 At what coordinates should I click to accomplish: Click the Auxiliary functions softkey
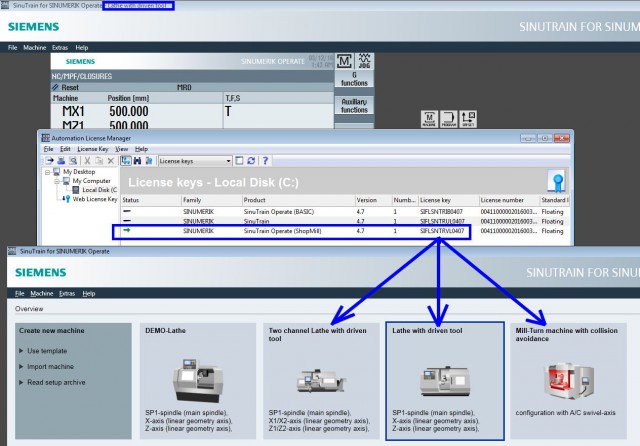354,106
